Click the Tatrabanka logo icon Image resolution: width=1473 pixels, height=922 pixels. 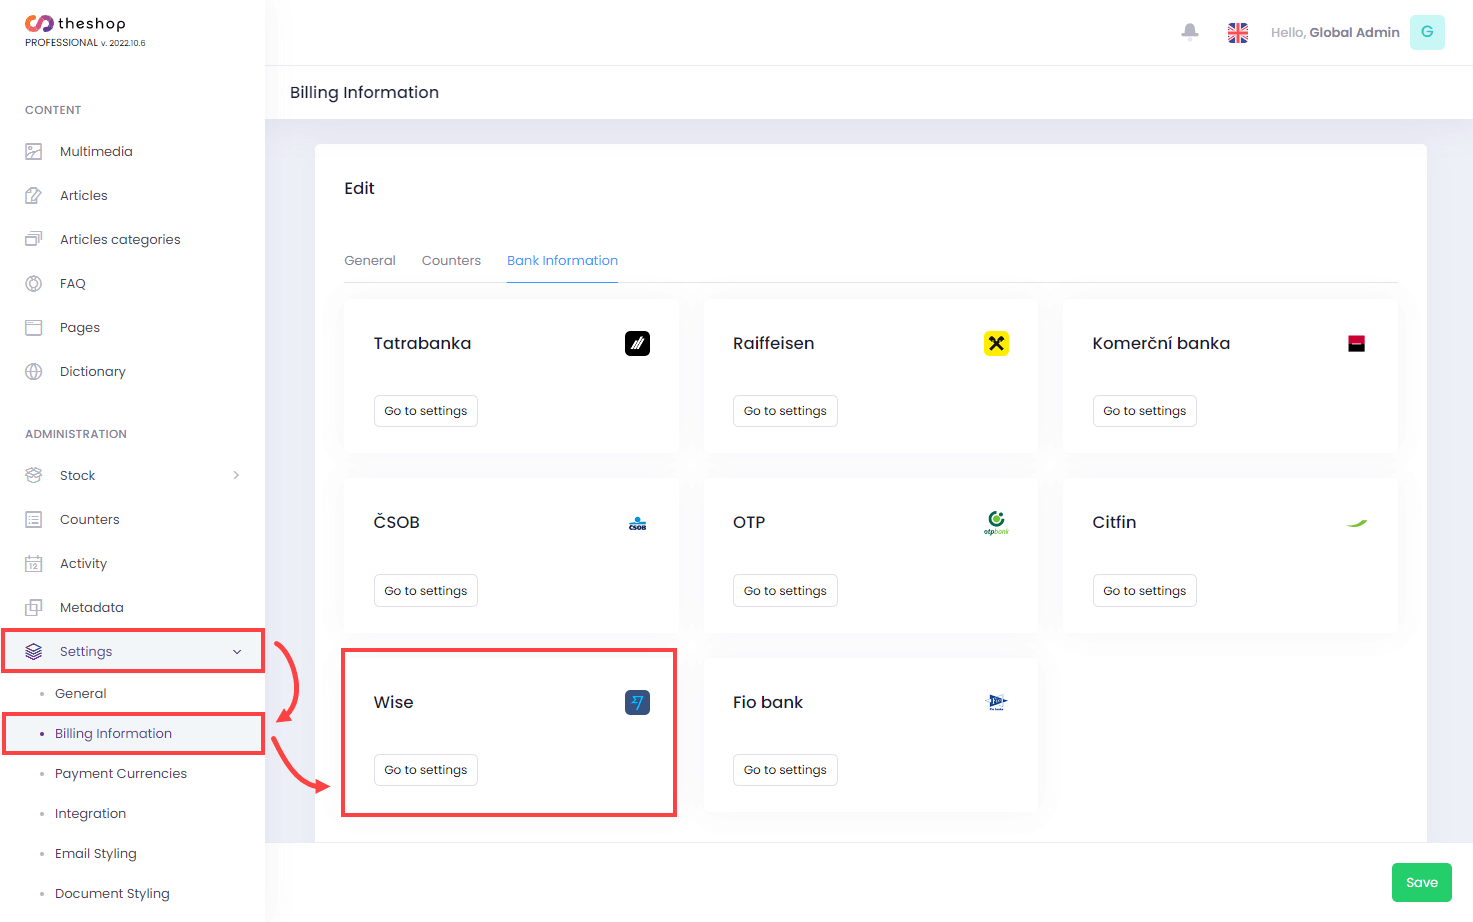(x=637, y=344)
